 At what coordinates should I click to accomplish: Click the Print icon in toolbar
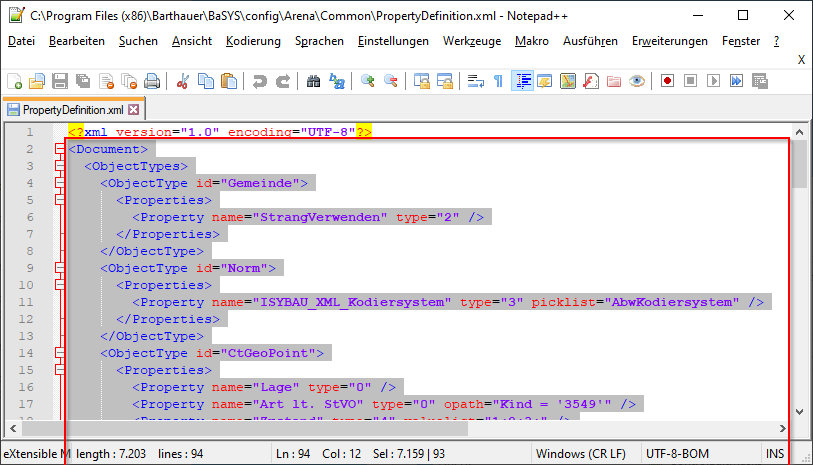(x=151, y=81)
